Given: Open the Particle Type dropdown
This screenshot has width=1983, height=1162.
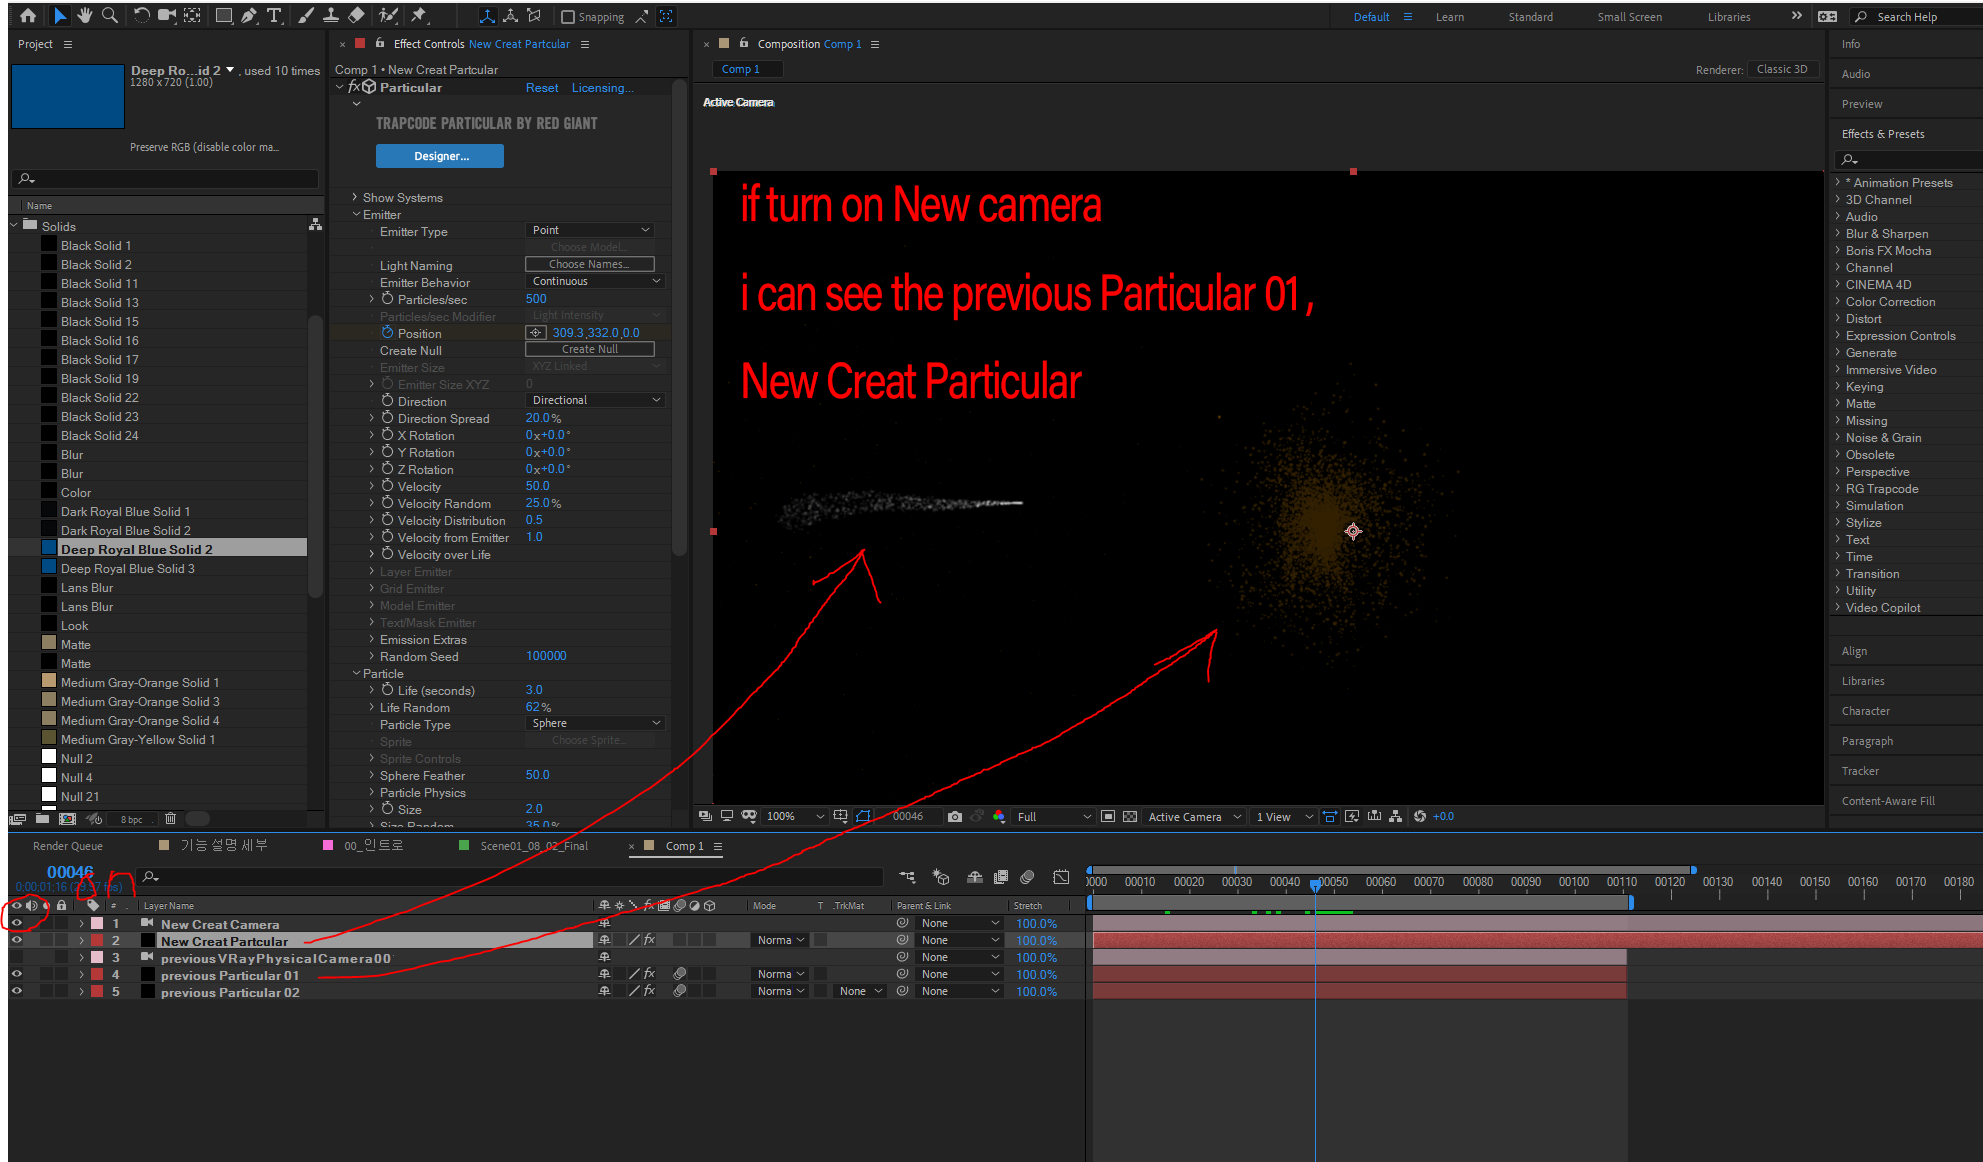Looking at the screenshot, I should click(x=594, y=723).
